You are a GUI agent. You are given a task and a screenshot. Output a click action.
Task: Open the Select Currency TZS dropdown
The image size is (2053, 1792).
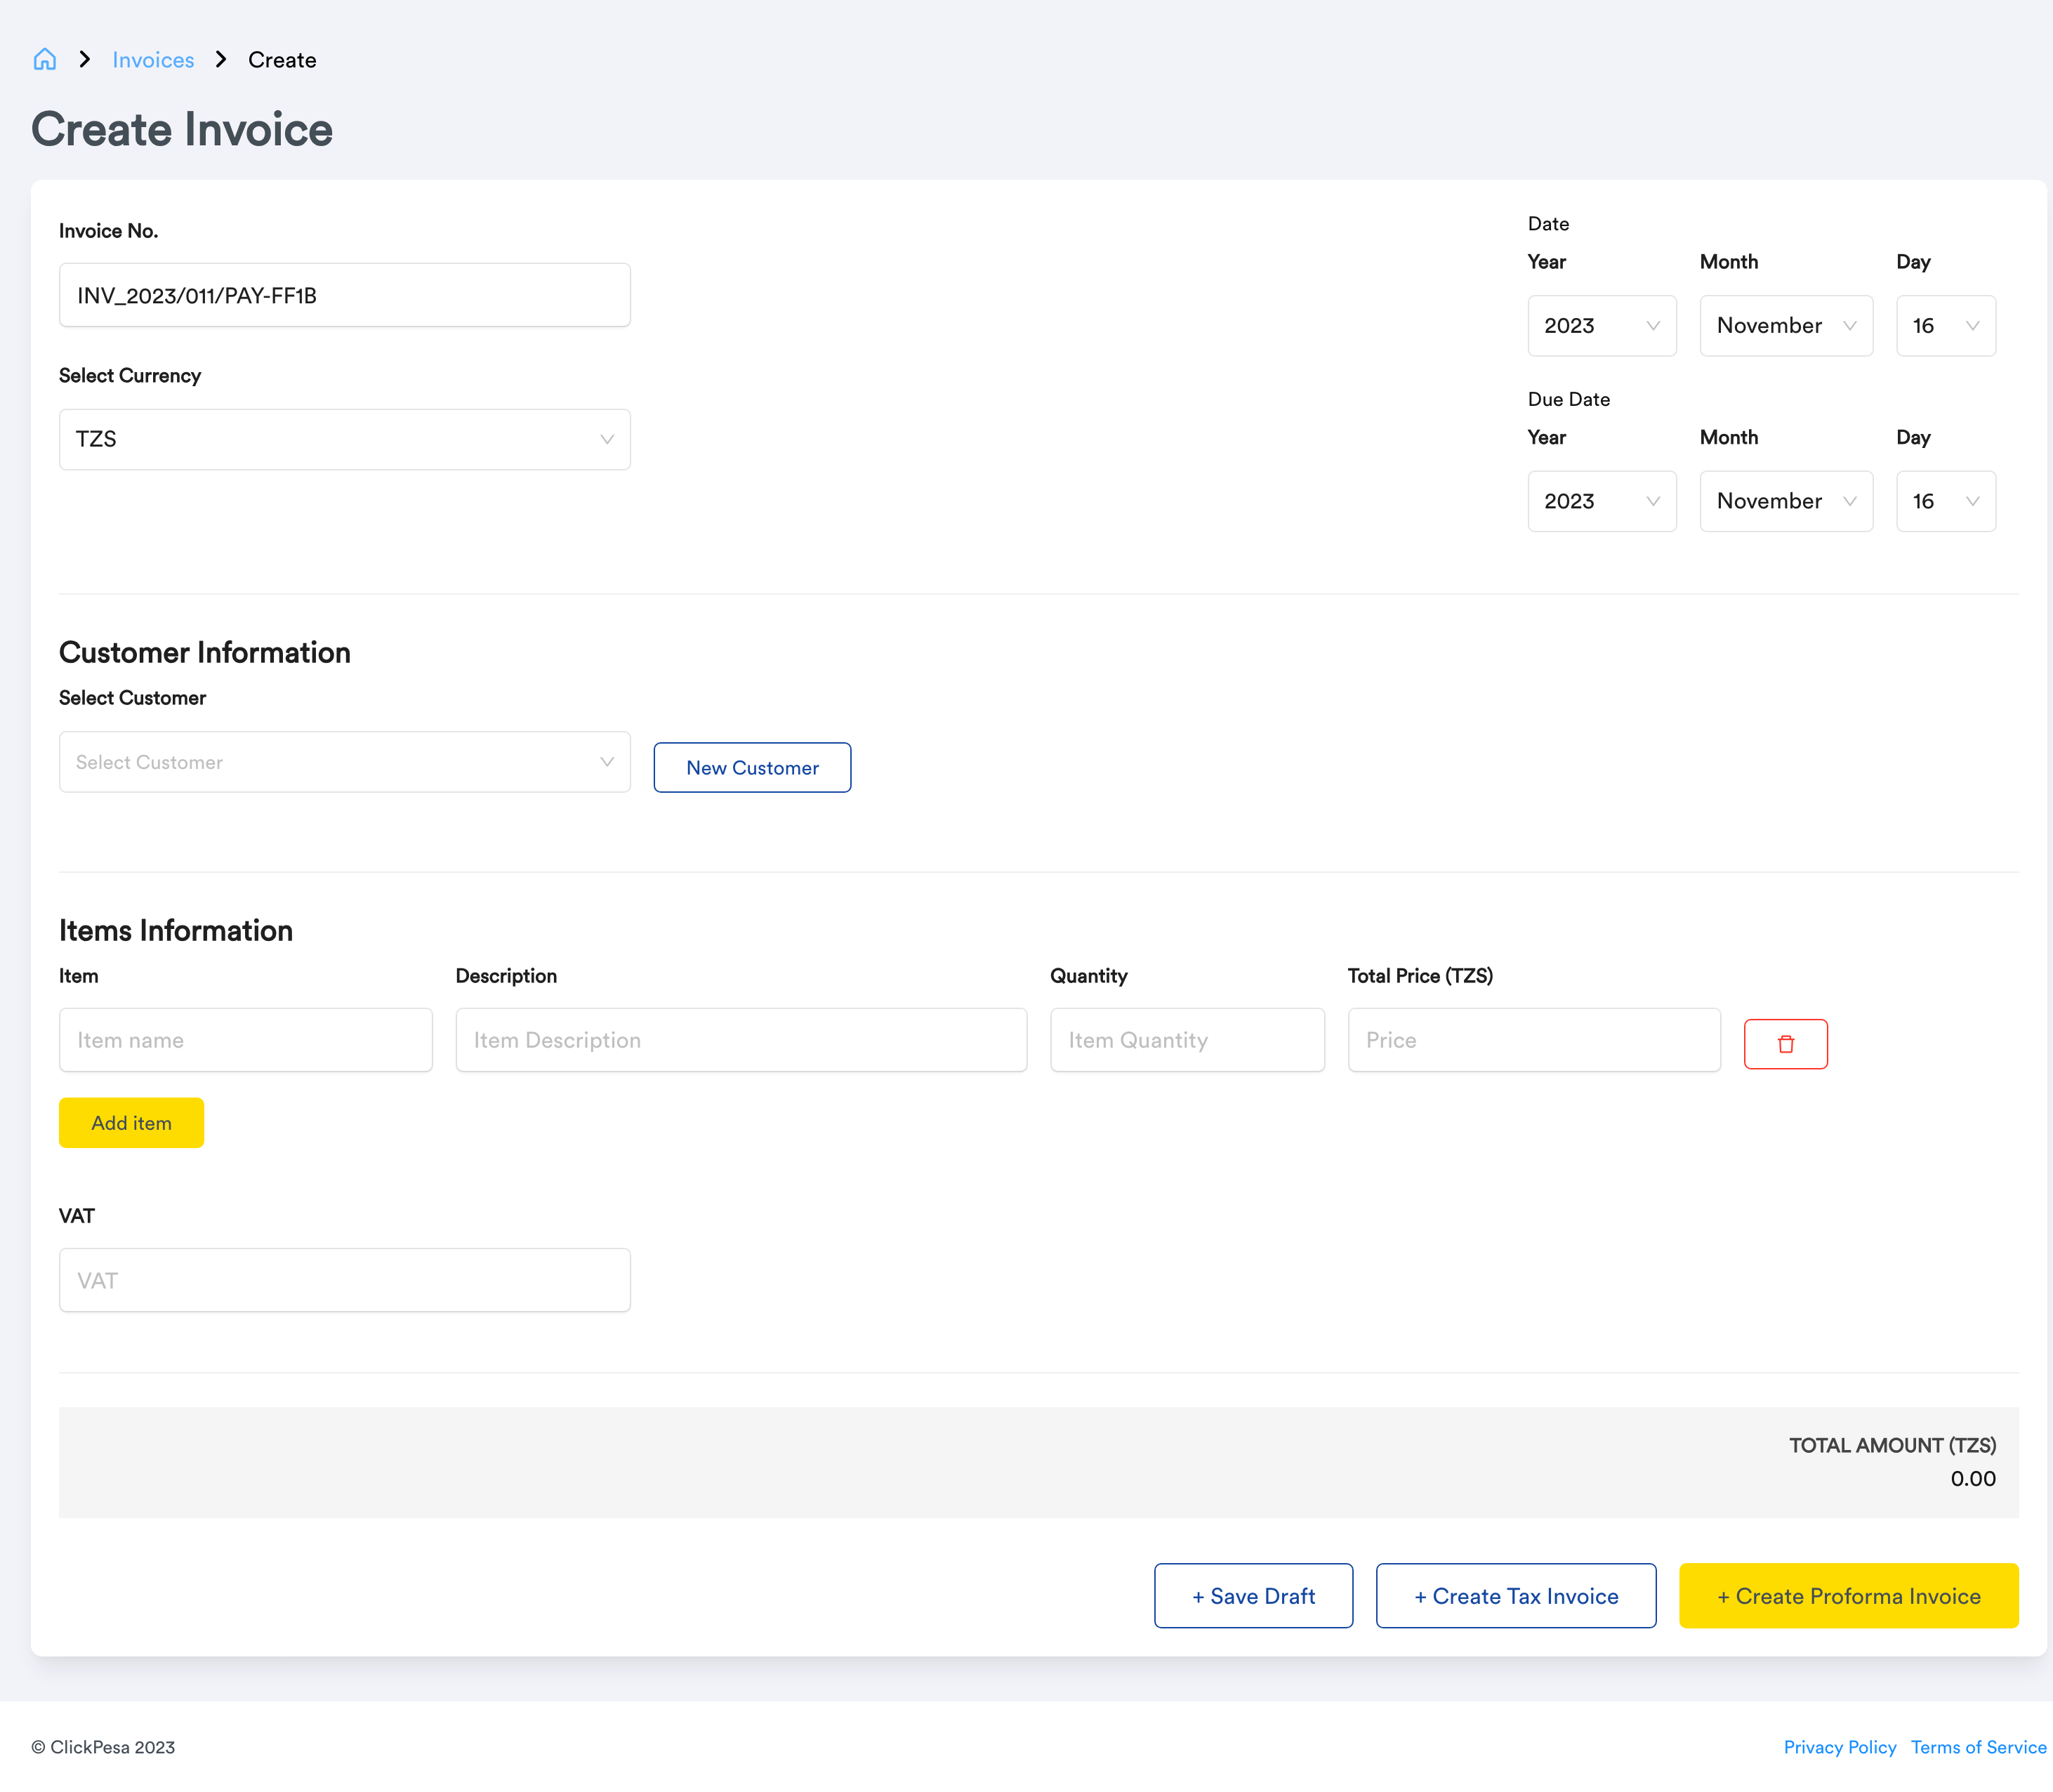point(344,439)
